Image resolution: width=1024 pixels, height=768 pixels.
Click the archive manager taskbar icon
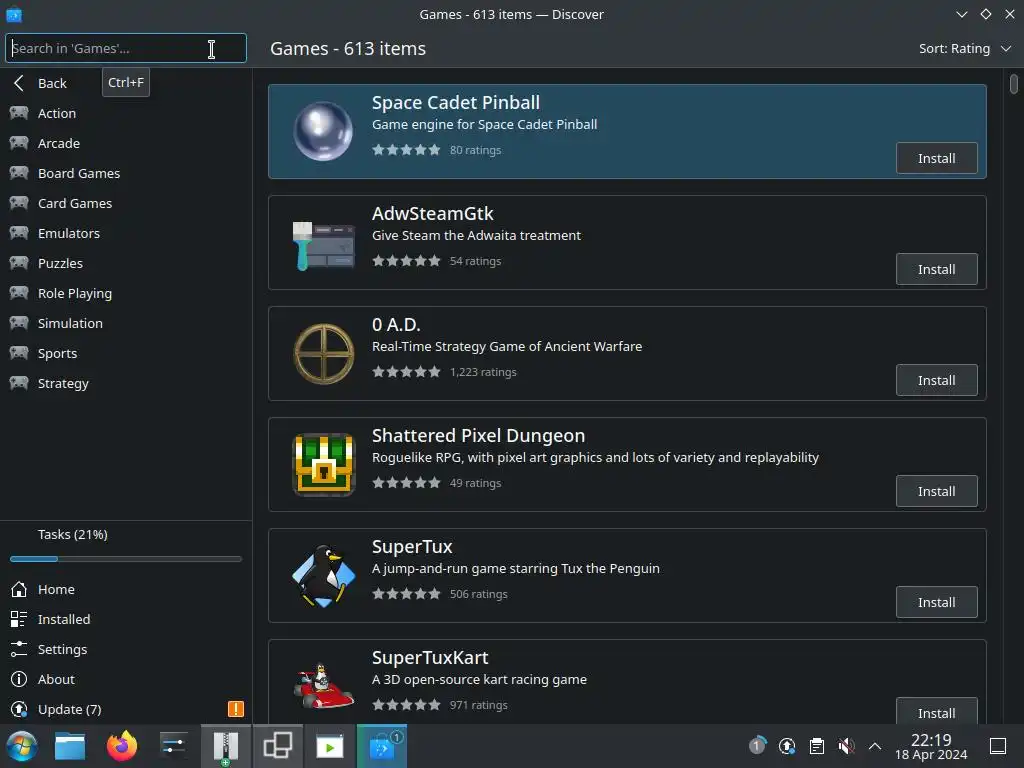225,746
